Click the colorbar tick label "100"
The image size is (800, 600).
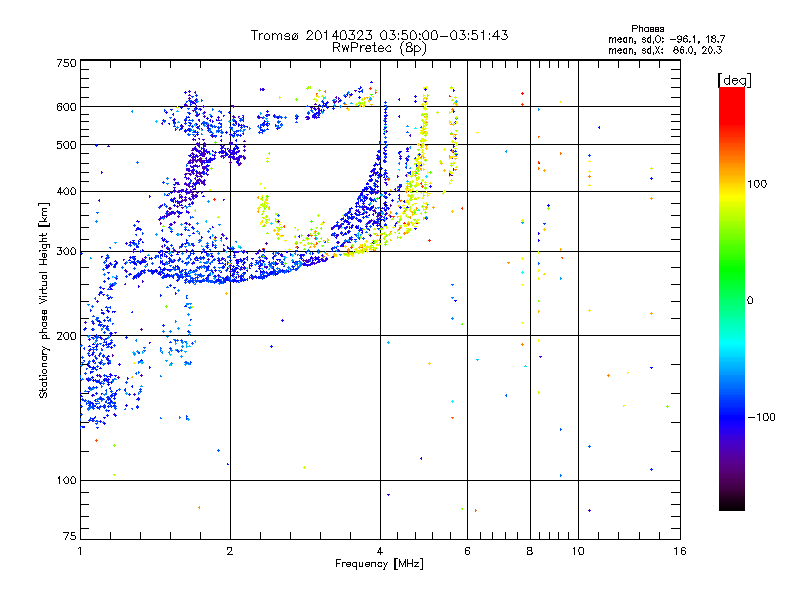click(757, 184)
